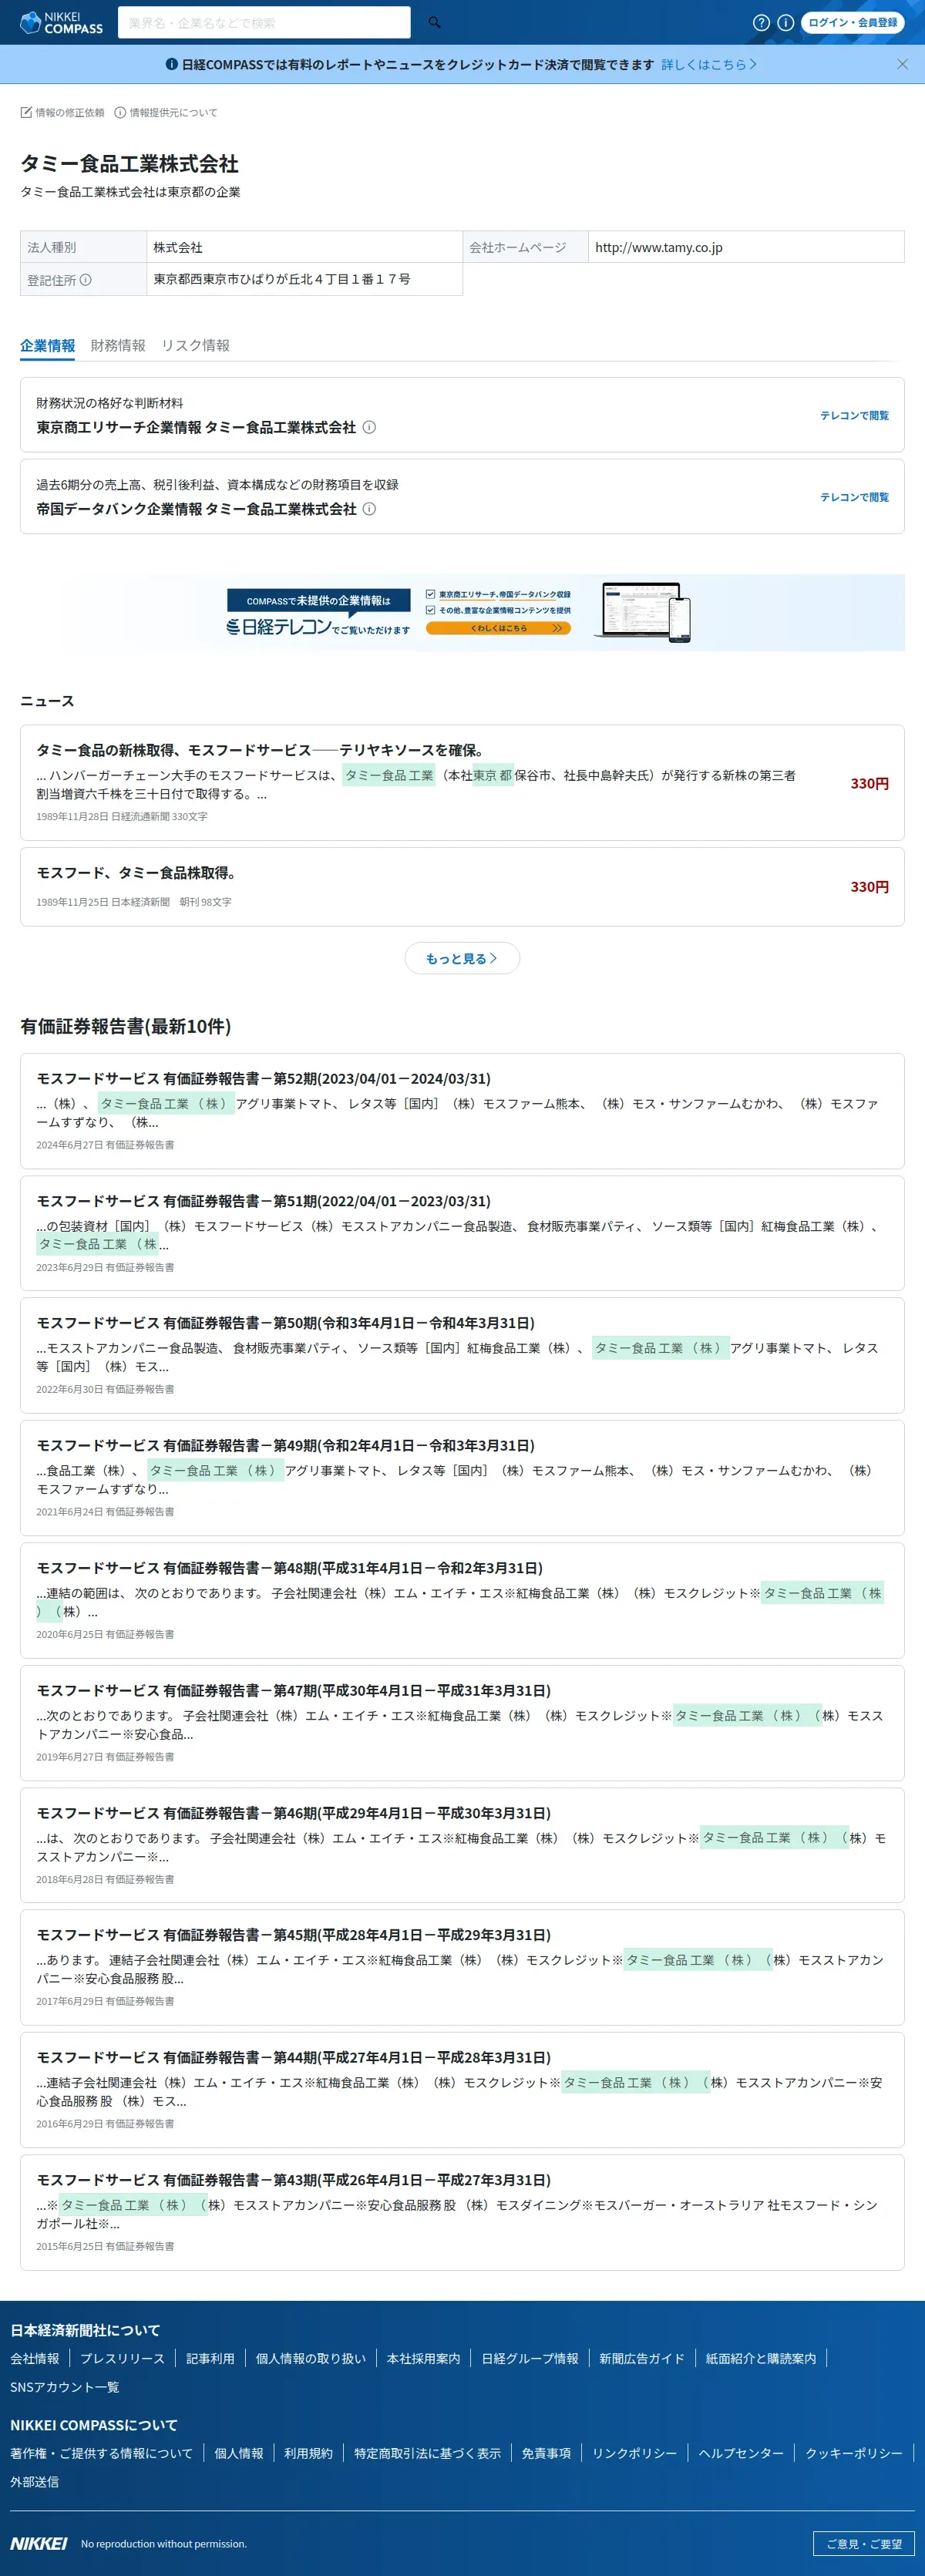Click registered address 東京都西東京市ひばりが丘北 text

tap(282, 279)
